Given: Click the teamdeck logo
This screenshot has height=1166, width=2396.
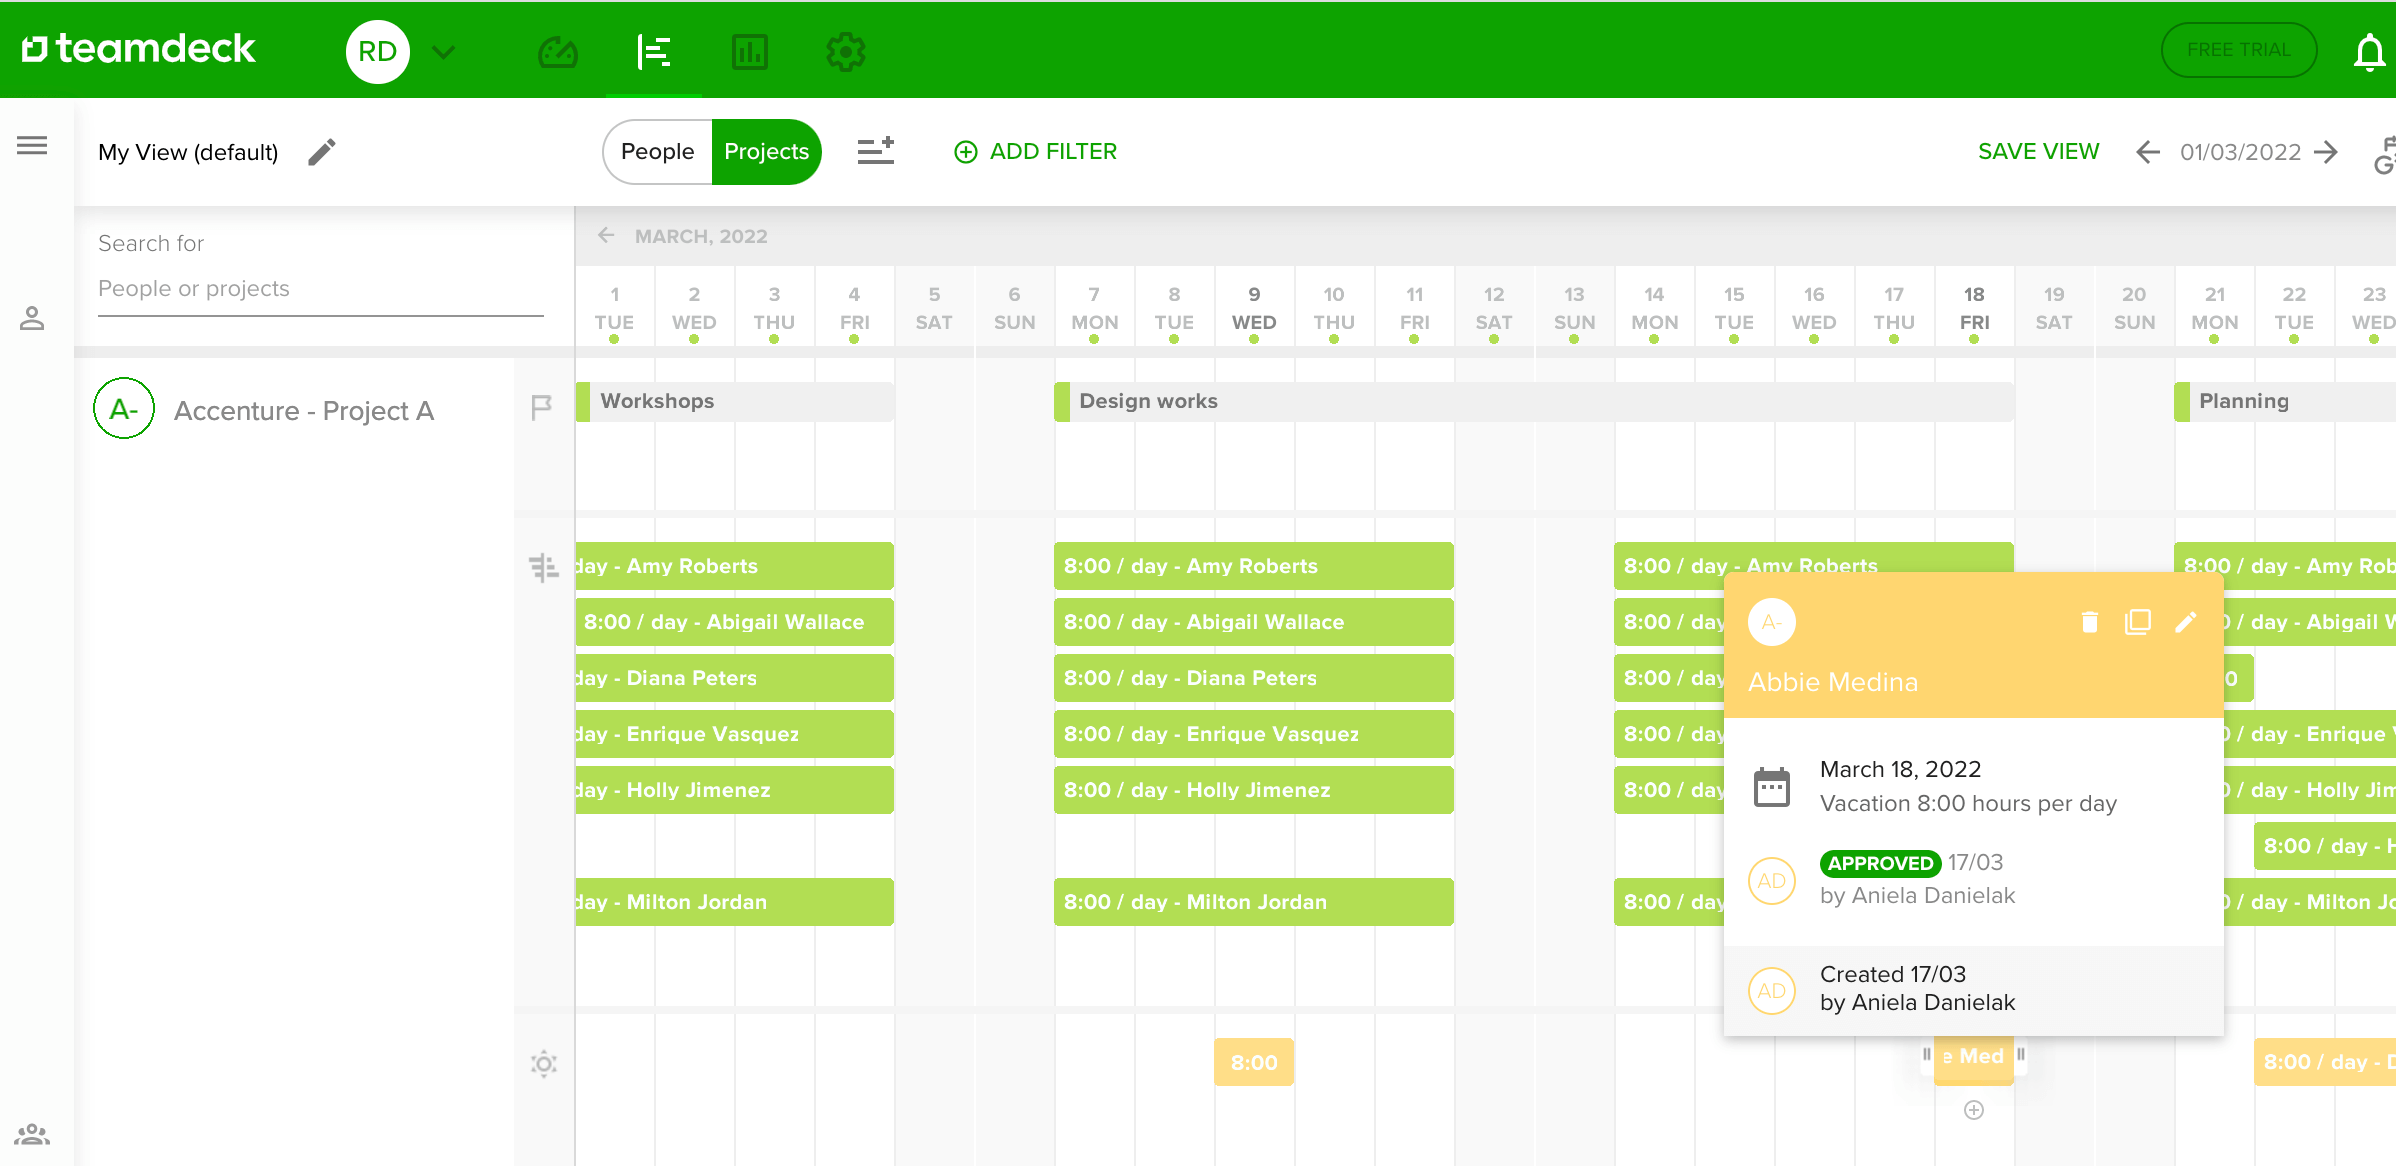Looking at the screenshot, I should 138,48.
